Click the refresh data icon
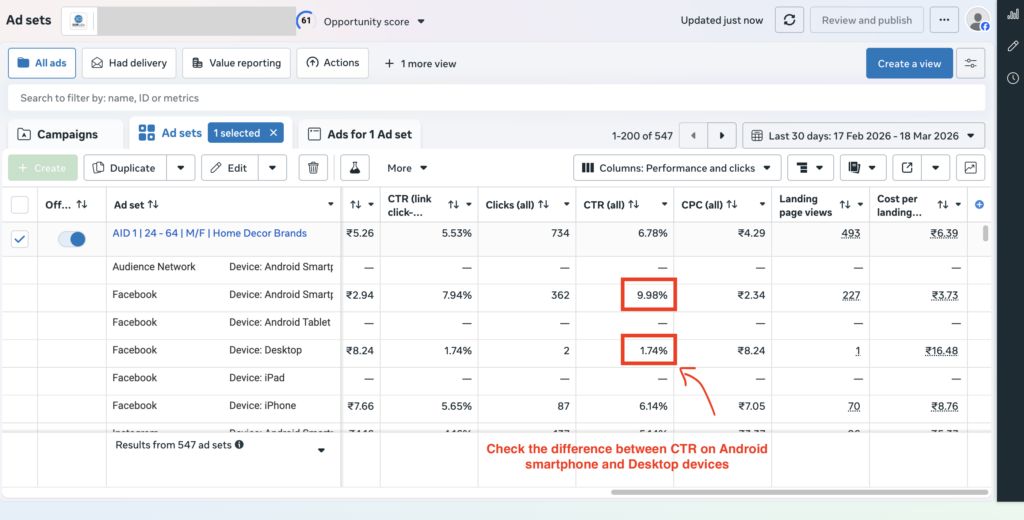Viewport: 1024px width, 520px height. coord(789,20)
